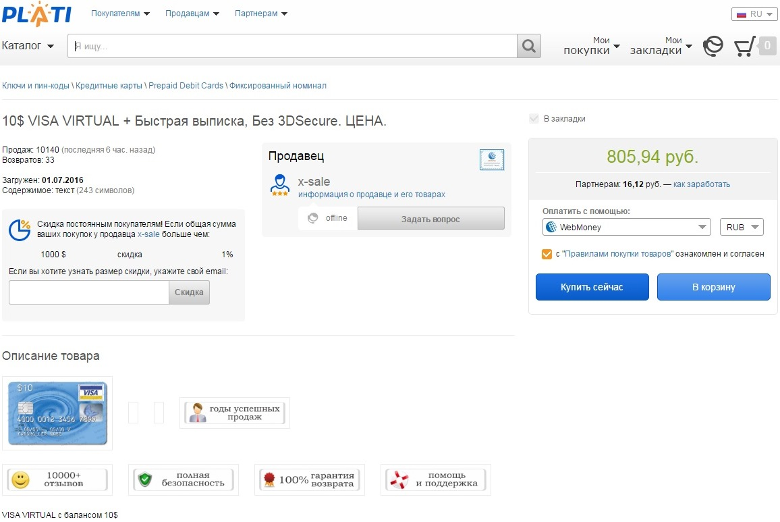
Task: Open the Мои закладки dropdown
Action: click(x=661, y=46)
